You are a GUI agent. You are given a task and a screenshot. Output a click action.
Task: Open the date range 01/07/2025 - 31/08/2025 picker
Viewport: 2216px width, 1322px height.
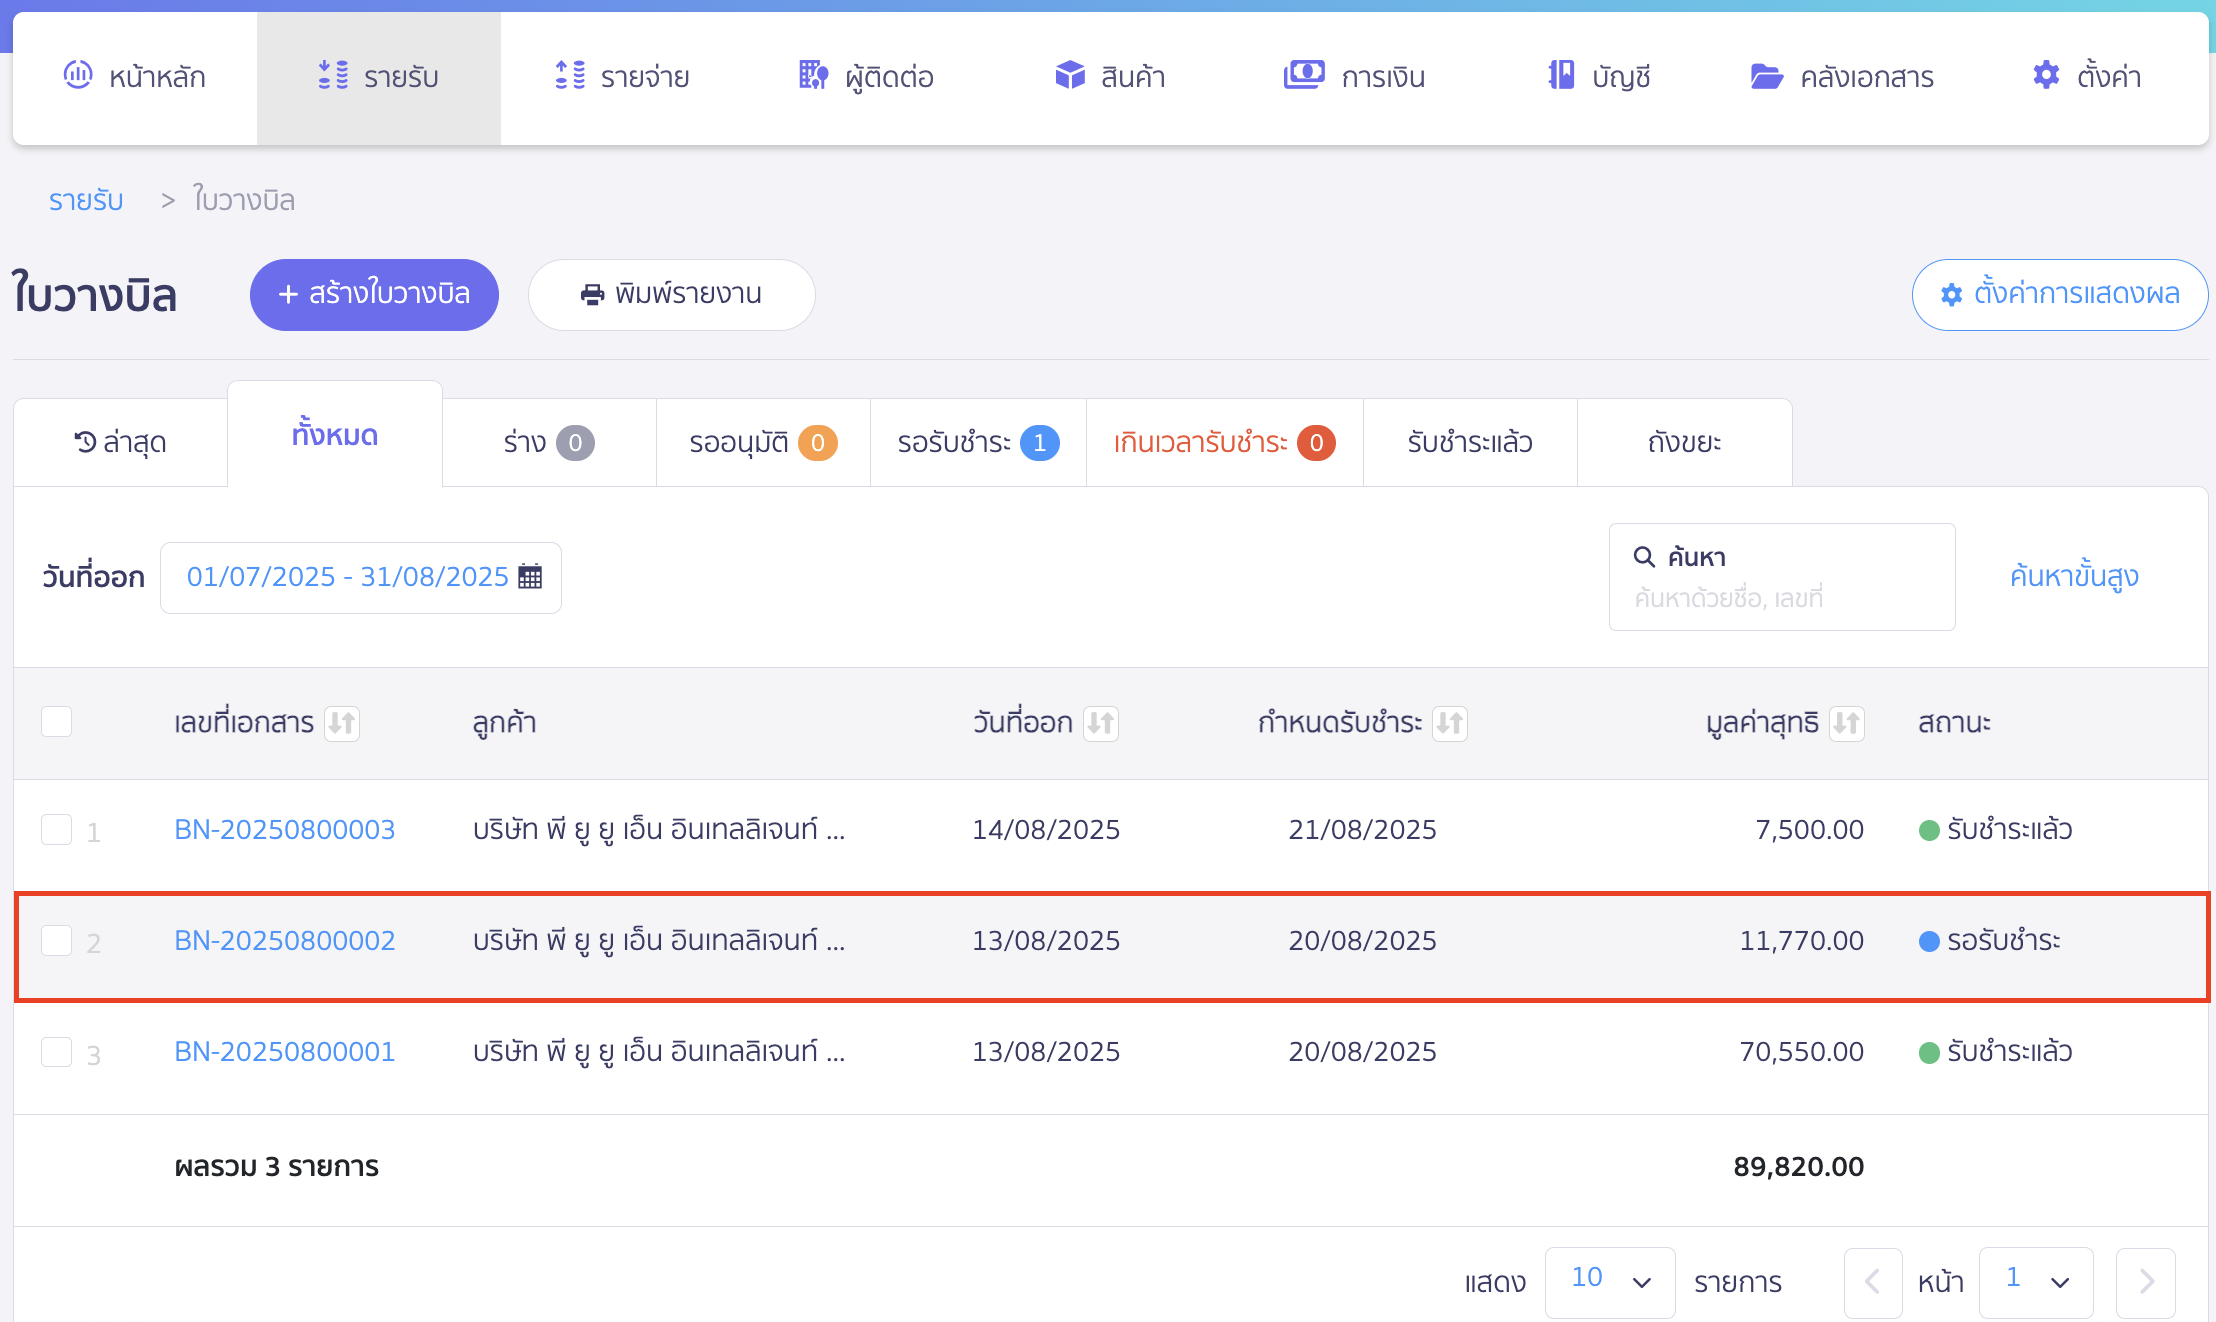pos(361,577)
